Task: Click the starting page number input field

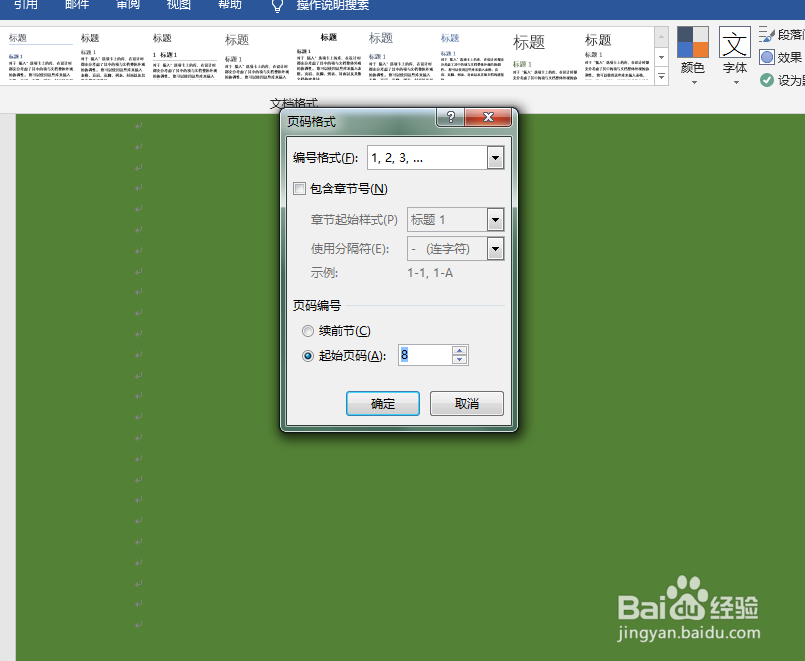Action: point(427,355)
